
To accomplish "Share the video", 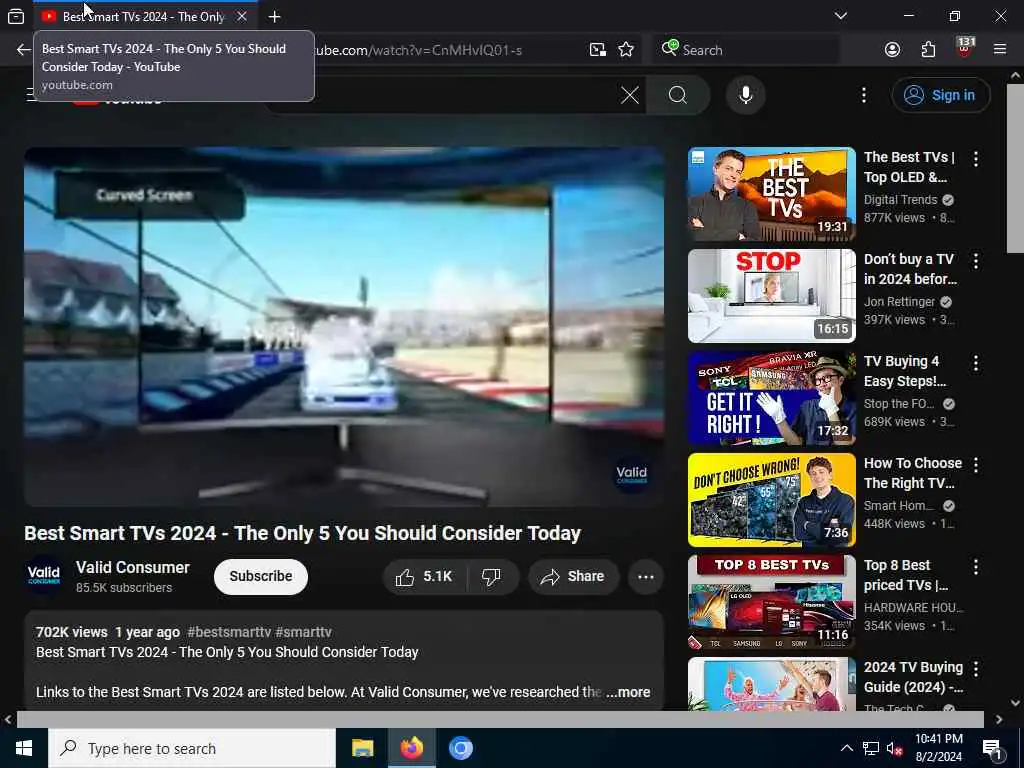I will coord(573,577).
